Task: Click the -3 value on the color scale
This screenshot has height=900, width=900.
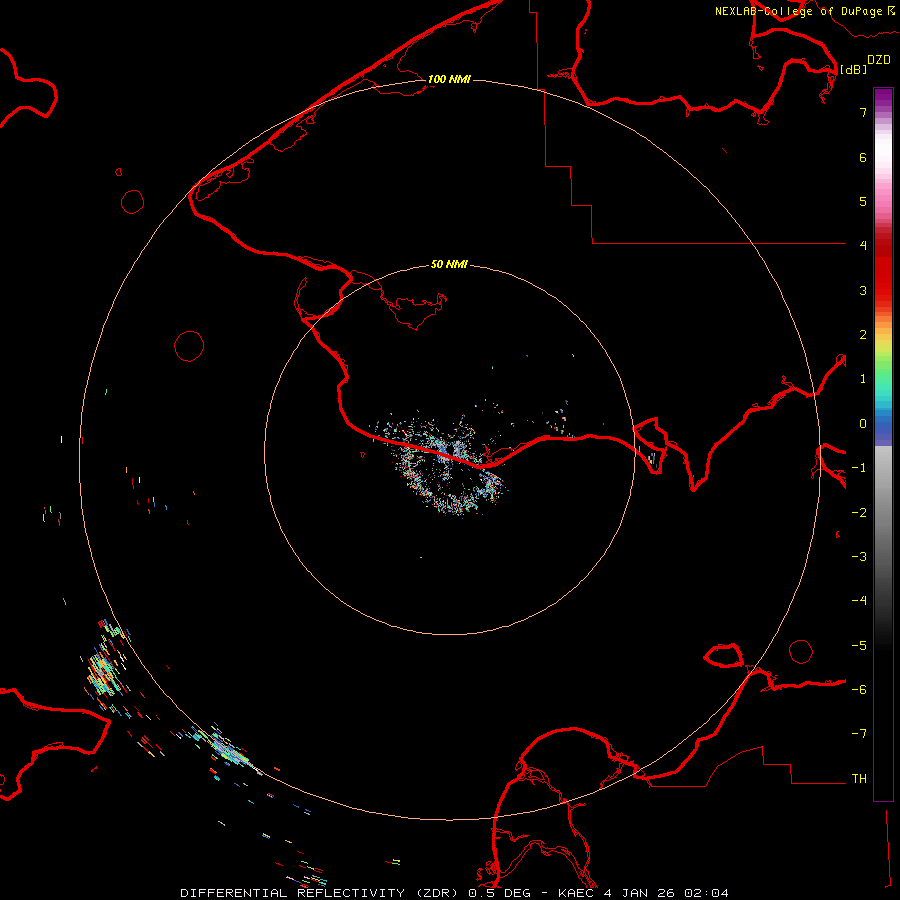Action: coord(859,557)
